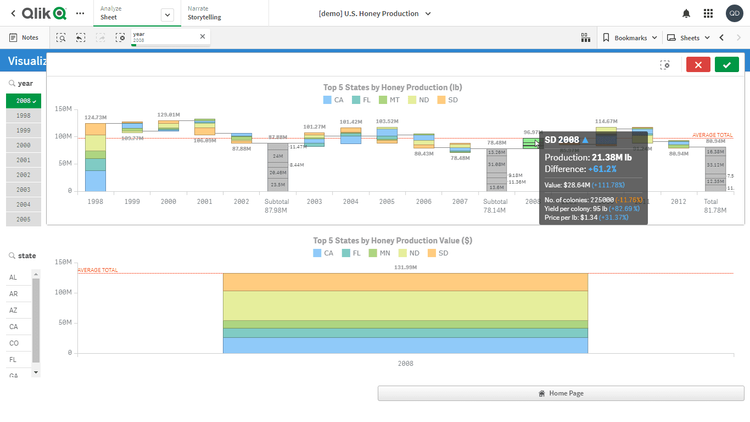Select year 2001 in the year filter
The height and width of the screenshot is (422, 750).
point(23,160)
